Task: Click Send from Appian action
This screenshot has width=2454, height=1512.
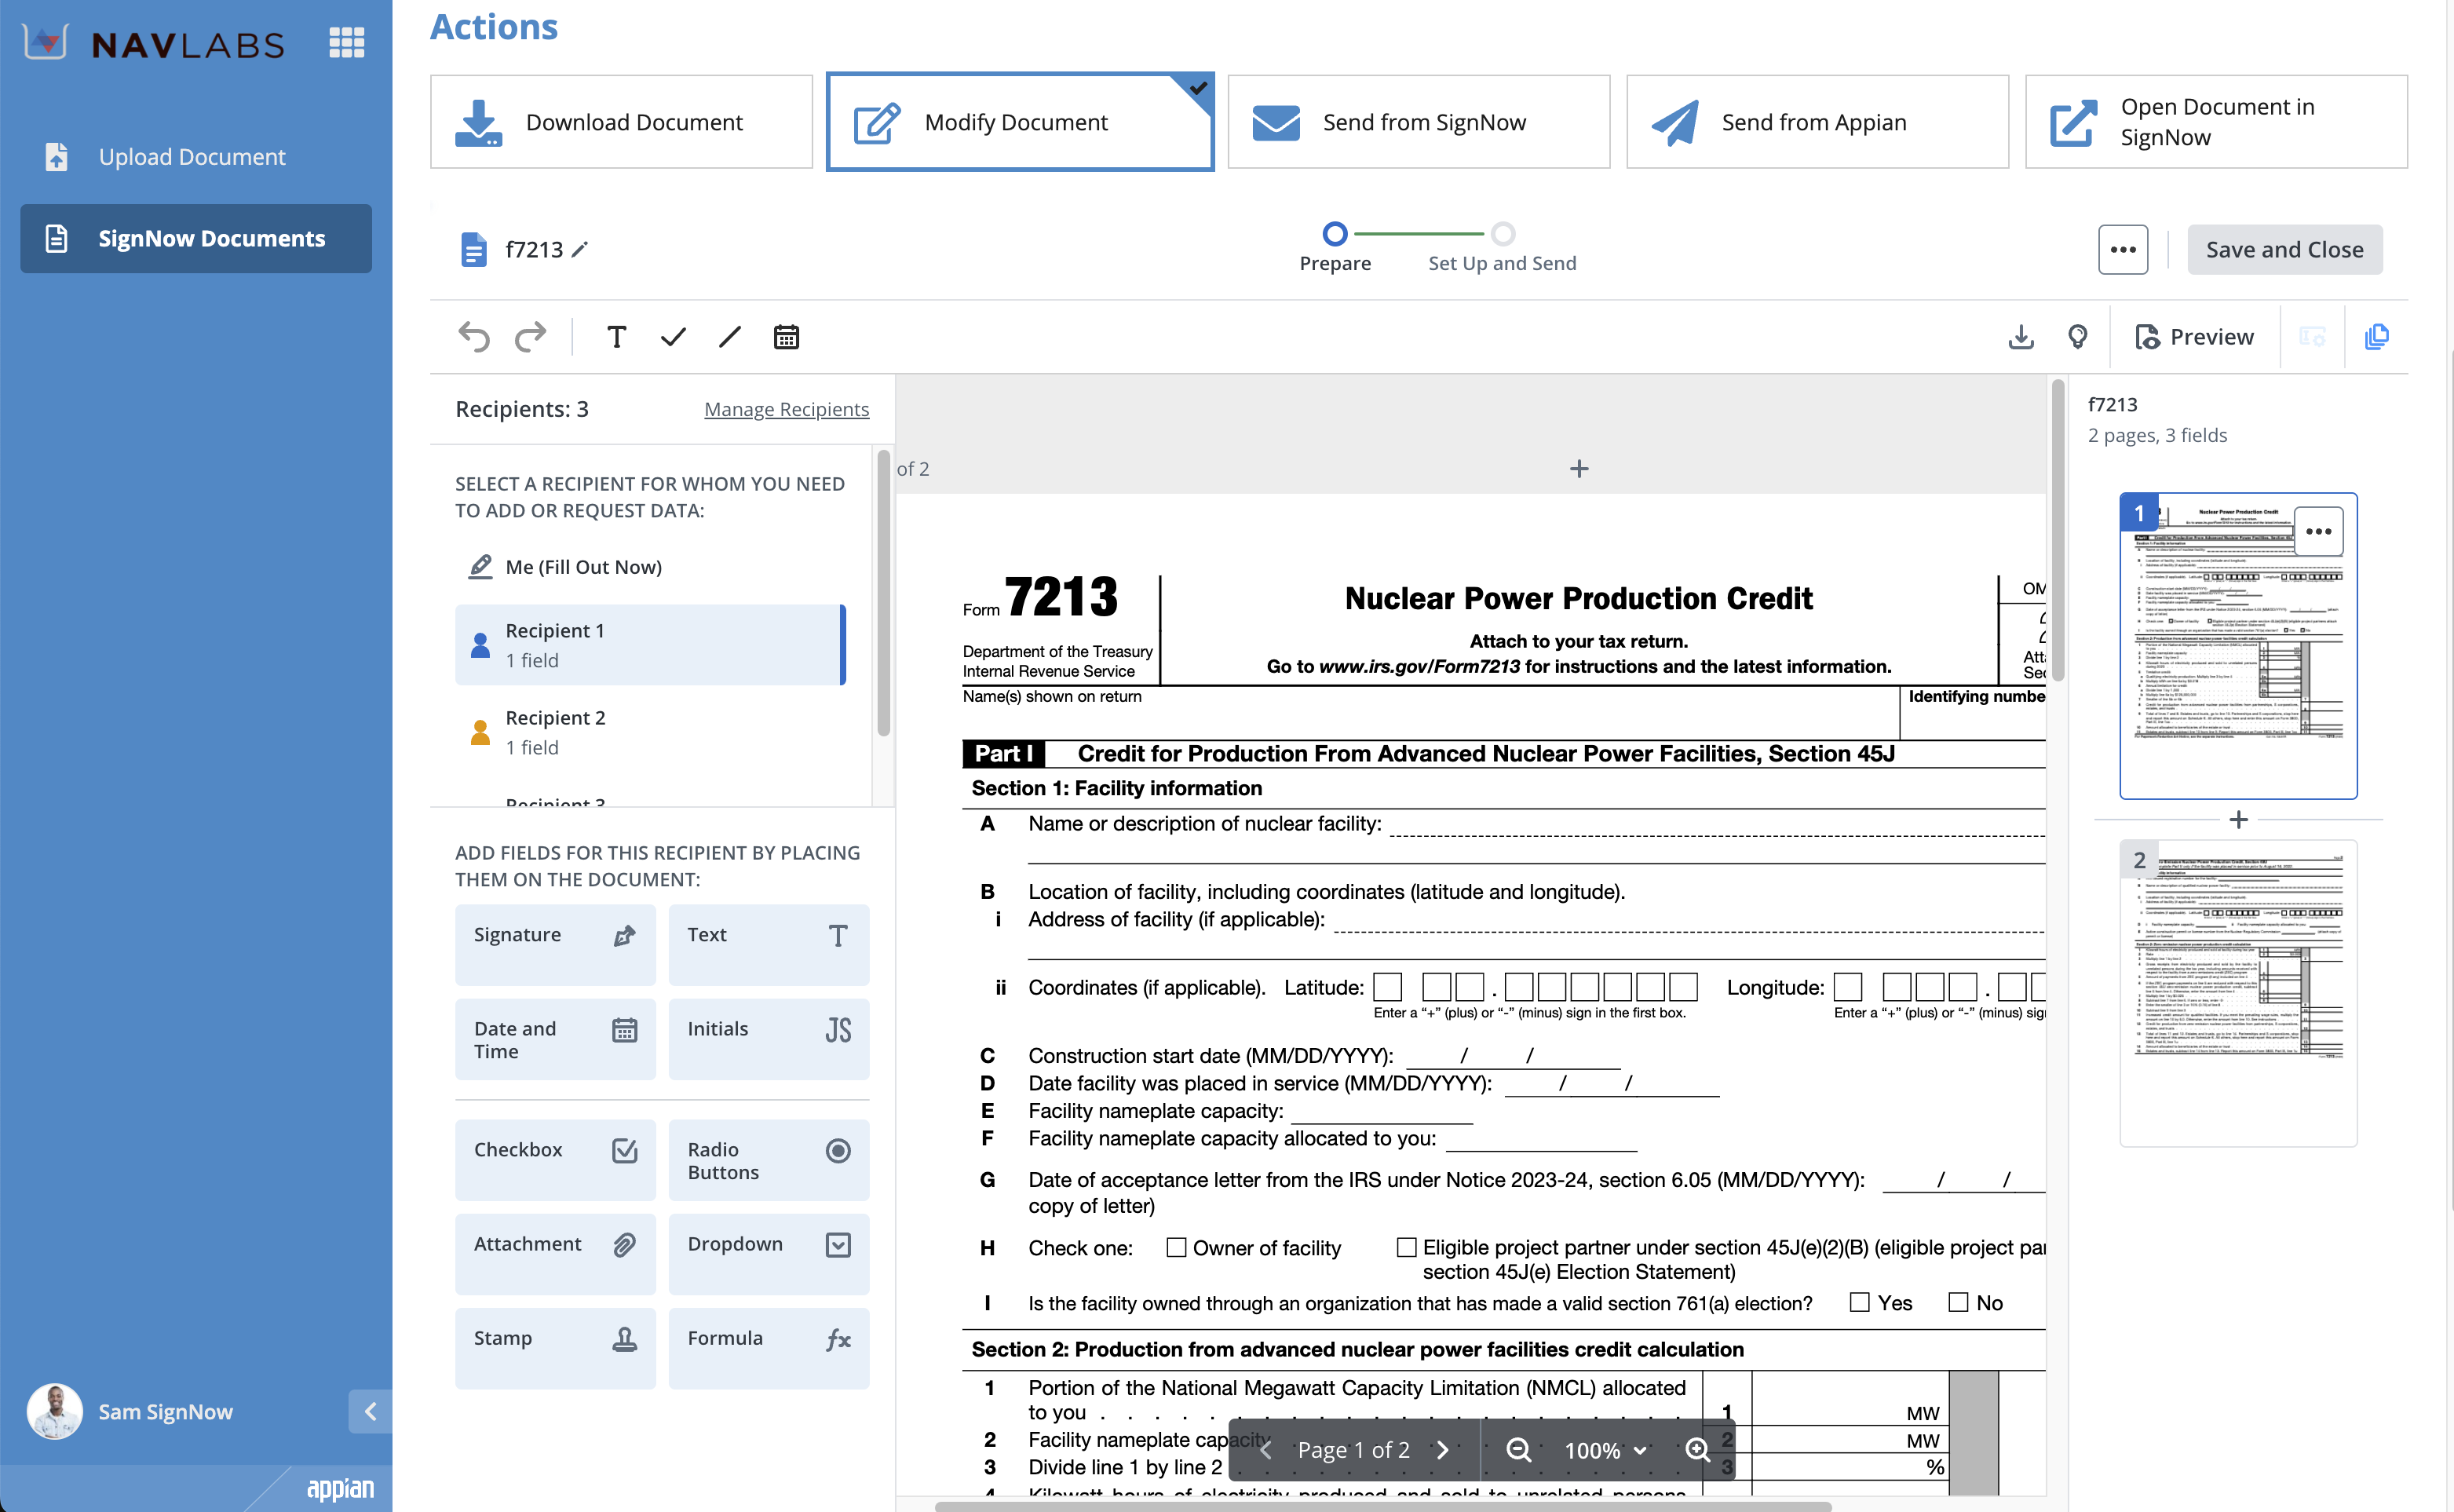Action: 1817,122
